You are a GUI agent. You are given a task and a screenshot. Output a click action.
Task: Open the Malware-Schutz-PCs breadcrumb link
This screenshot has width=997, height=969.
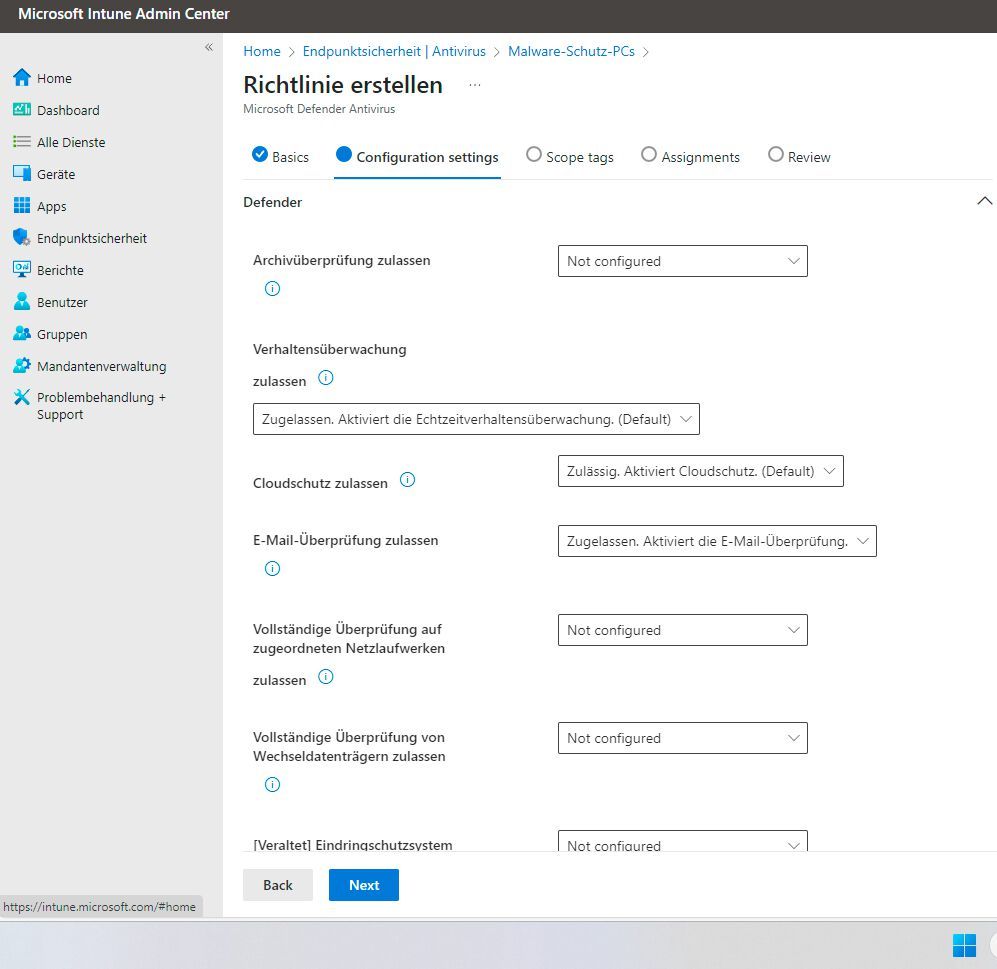click(571, 51)
